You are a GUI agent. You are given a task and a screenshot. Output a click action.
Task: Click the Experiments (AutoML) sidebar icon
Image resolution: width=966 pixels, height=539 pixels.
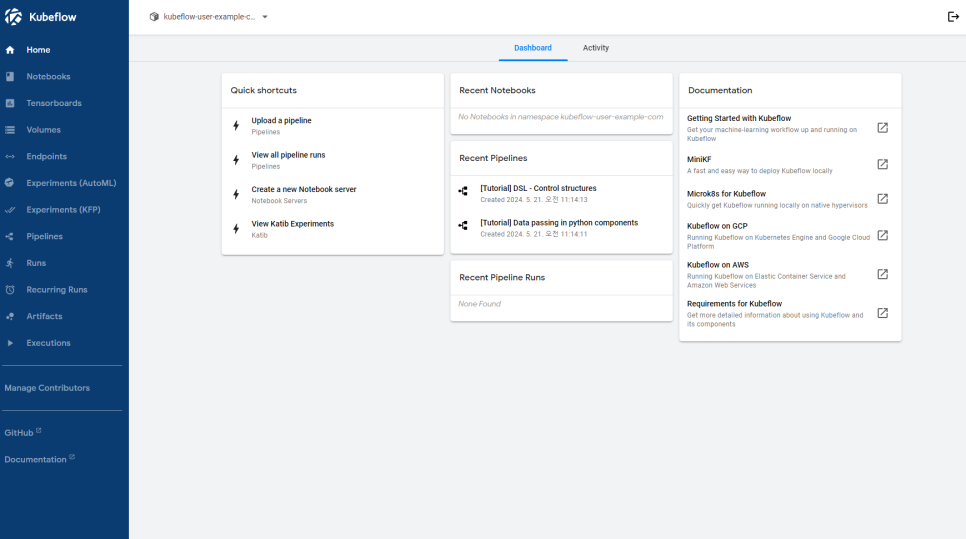(x=10, y=183)
